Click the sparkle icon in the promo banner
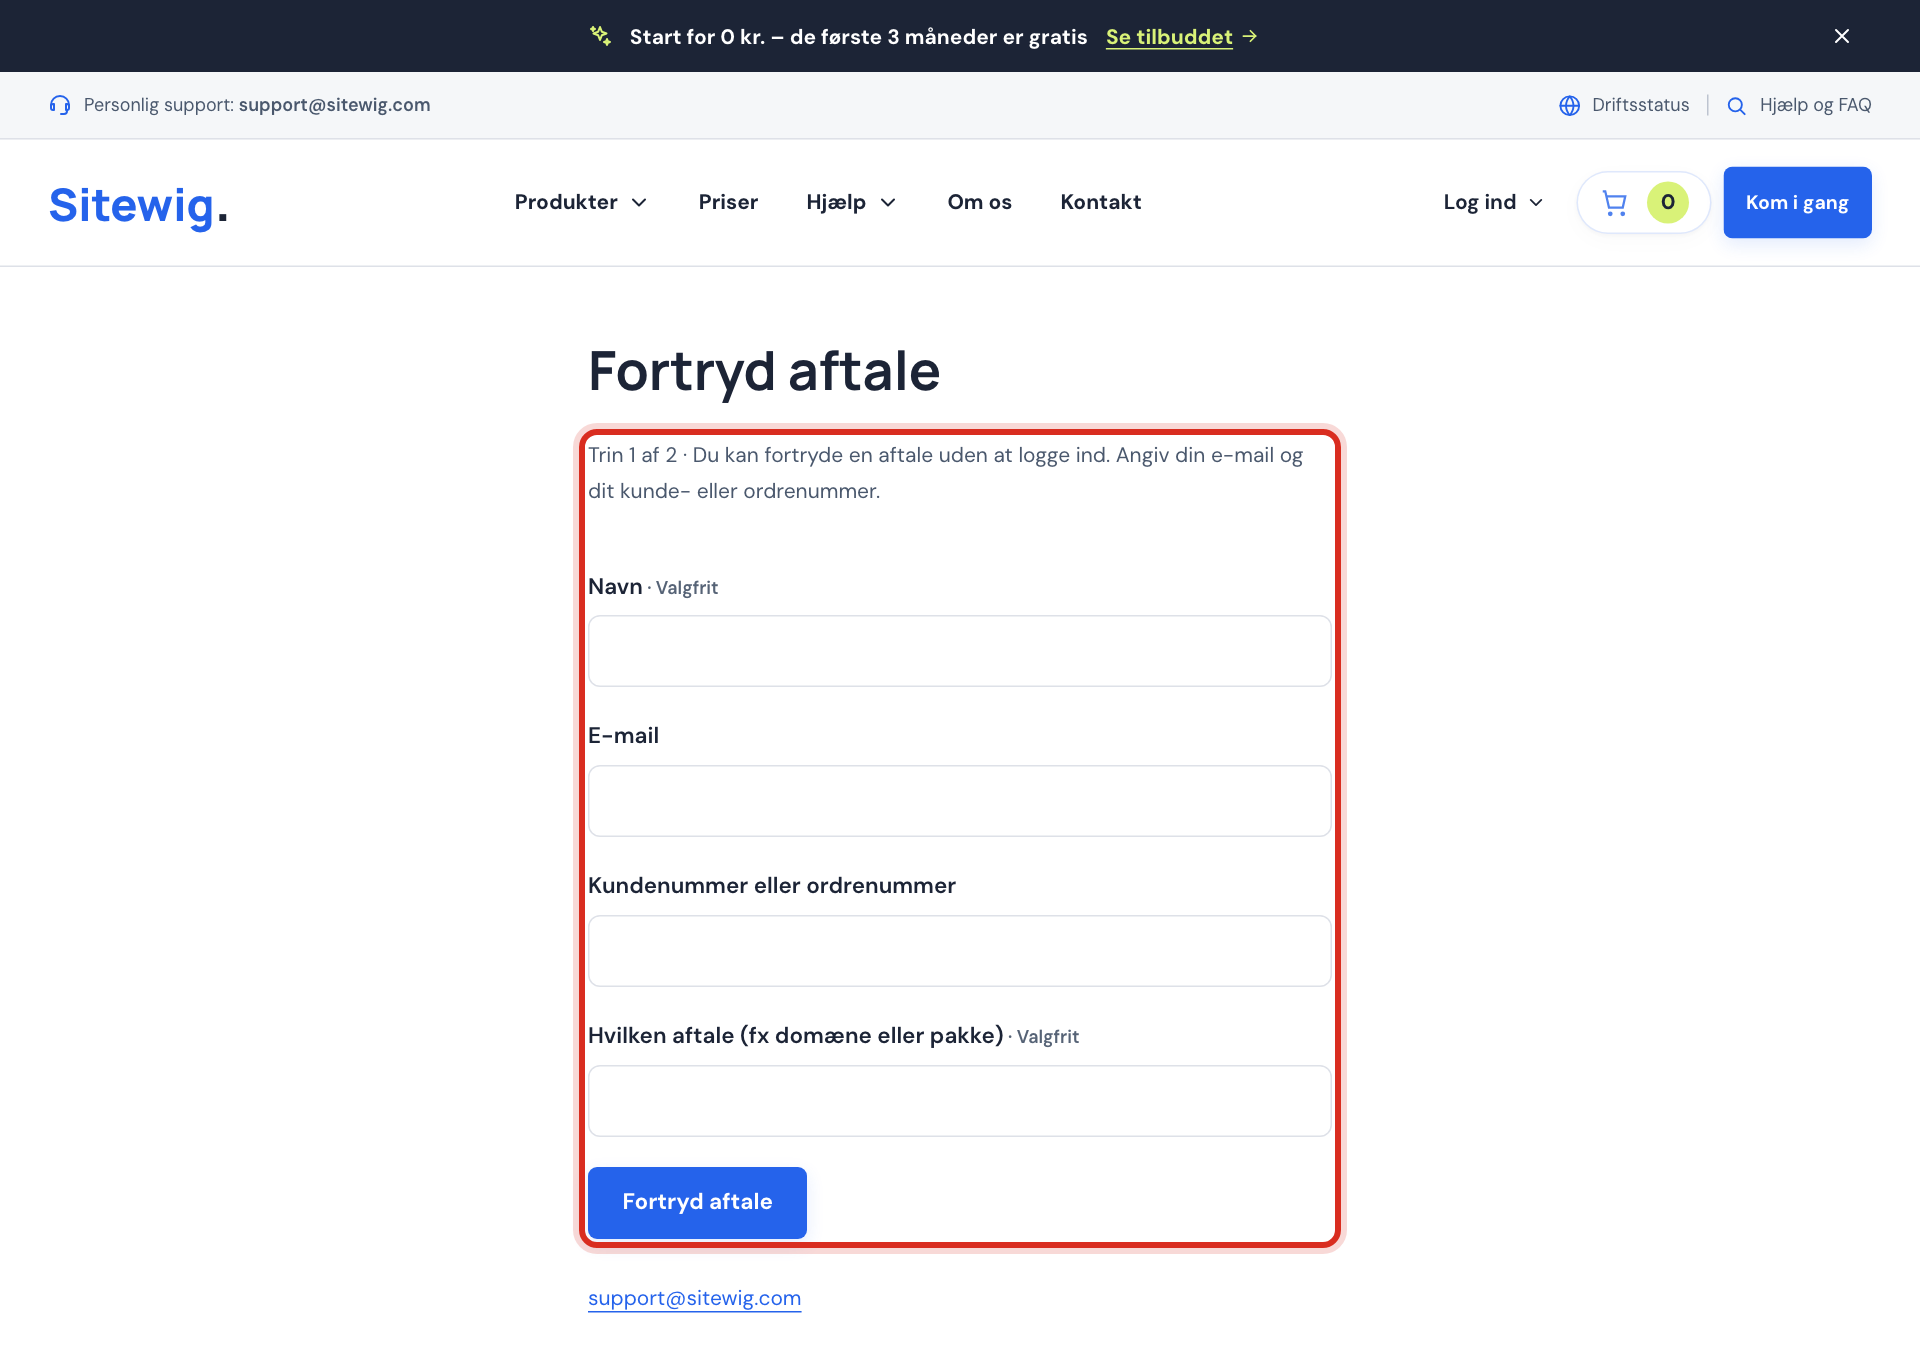Image resolution: width=1920 pixels, height=1350 pixels. point(600,36)
